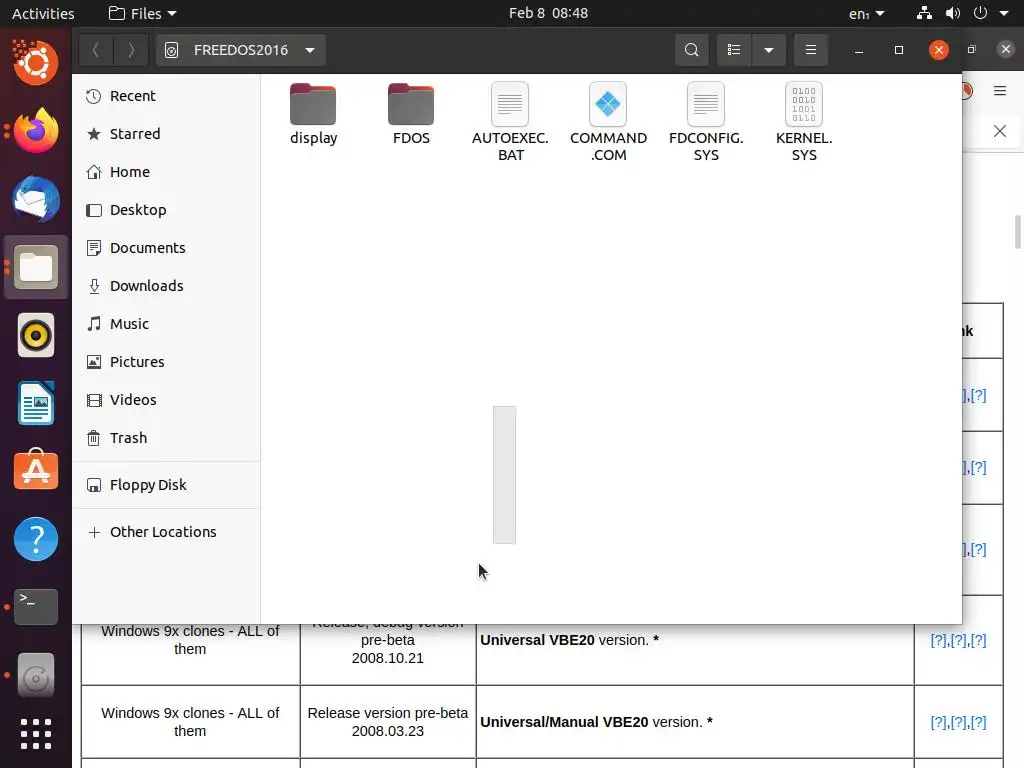The image size is (1024, 768).
Task: Click the search icon in Files toolbar
Action: point(692,50)
